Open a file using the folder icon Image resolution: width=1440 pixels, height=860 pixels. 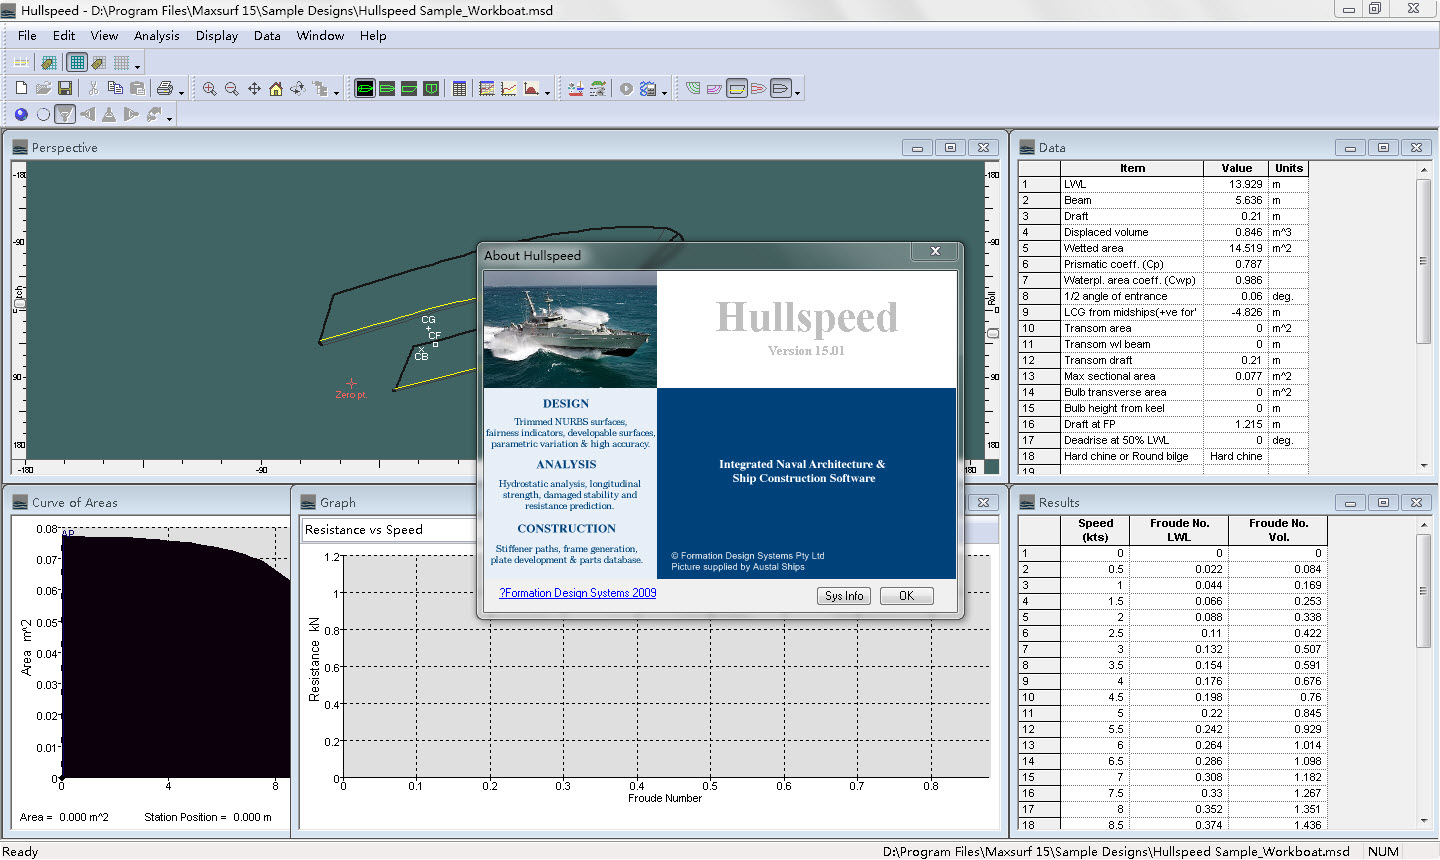(43, 89)
